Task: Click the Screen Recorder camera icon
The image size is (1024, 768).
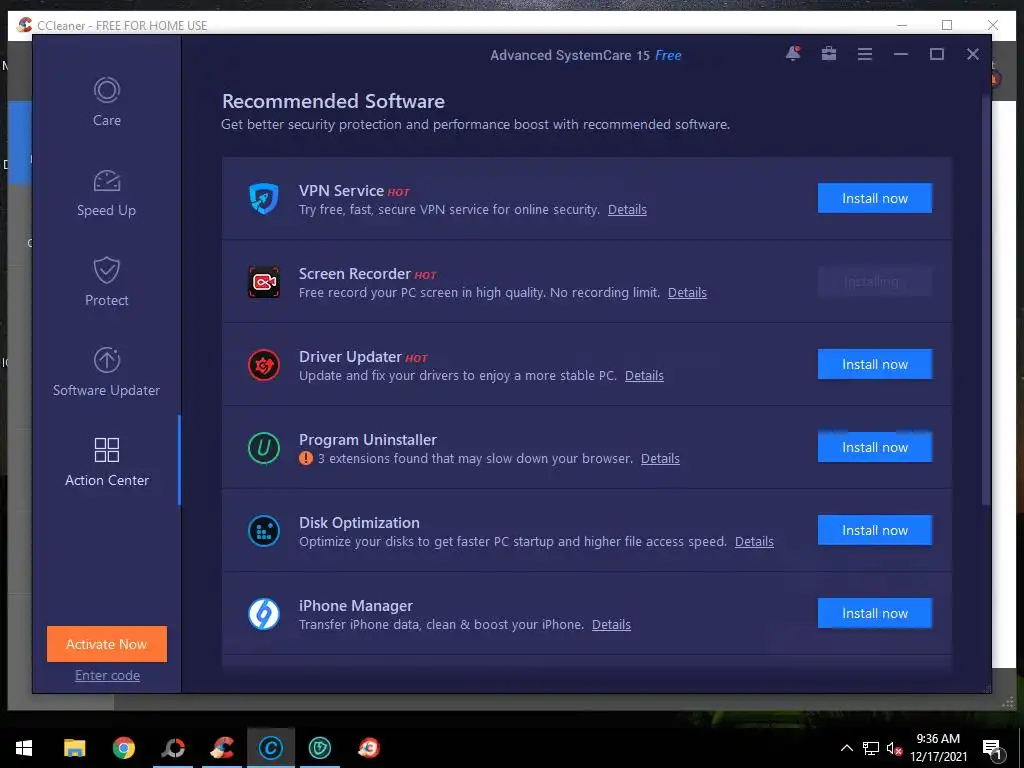Action: point(264,281)
